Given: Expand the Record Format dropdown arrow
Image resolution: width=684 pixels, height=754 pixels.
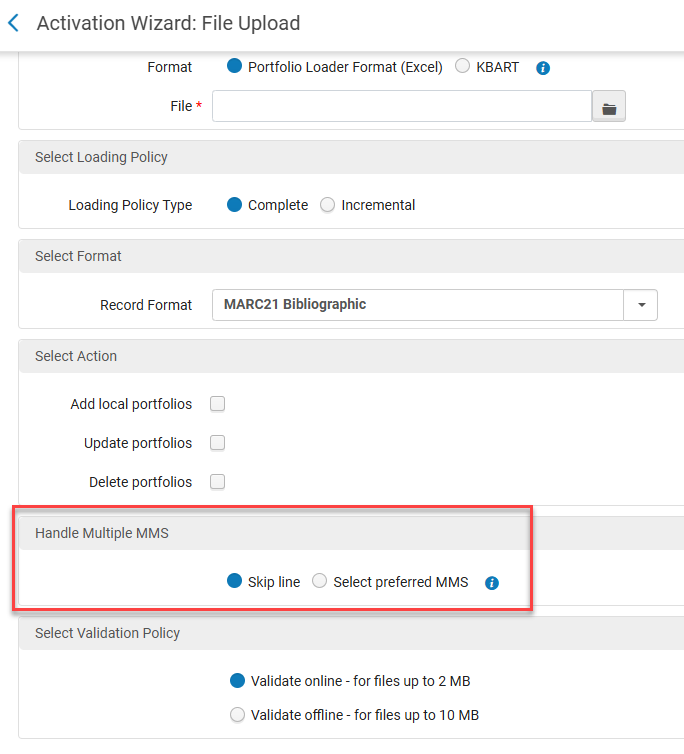Looking at the screenshot, I should click(x=640, y=305).
